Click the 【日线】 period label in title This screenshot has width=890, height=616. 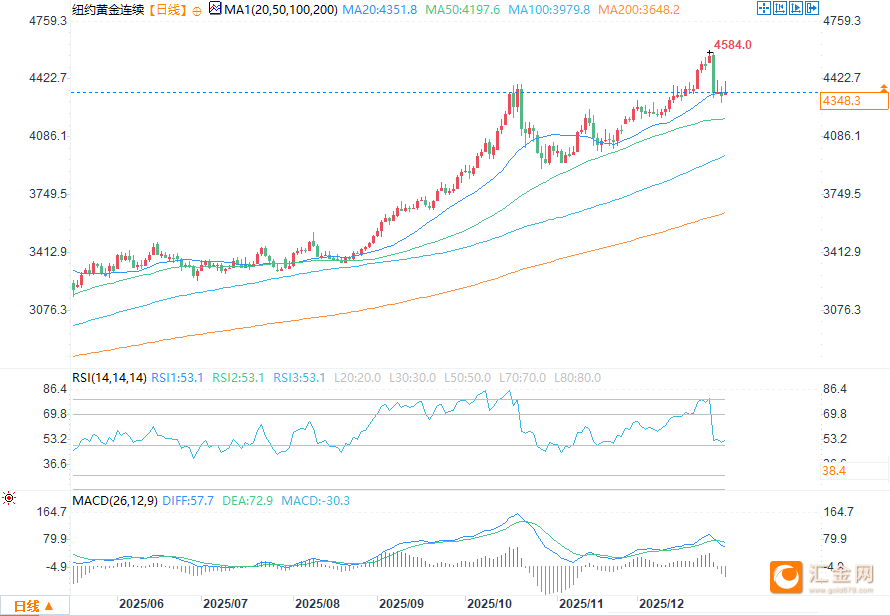(x=167, y=10)
